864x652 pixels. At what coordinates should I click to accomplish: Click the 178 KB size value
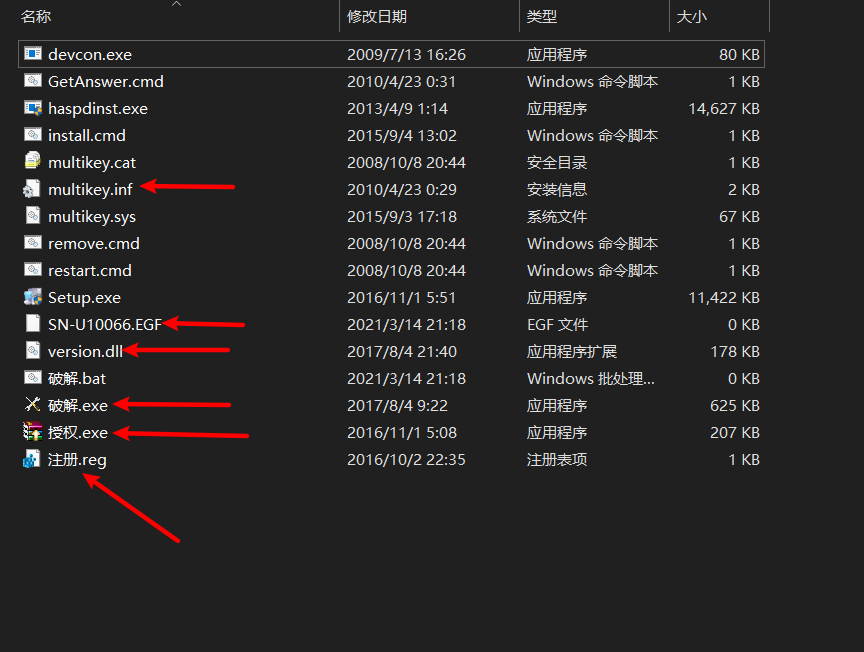click(735, 352)
